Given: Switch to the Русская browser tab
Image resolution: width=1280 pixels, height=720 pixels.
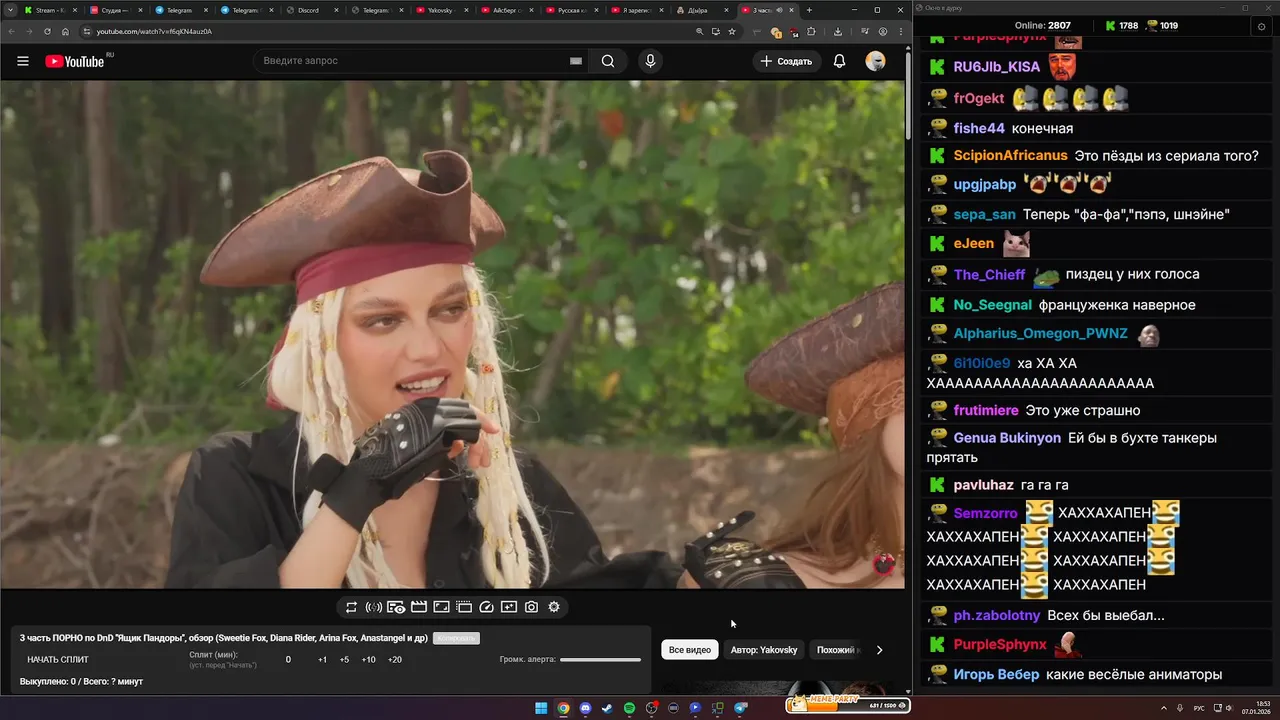Looking at the screenshot, I should tap(575, 10).
